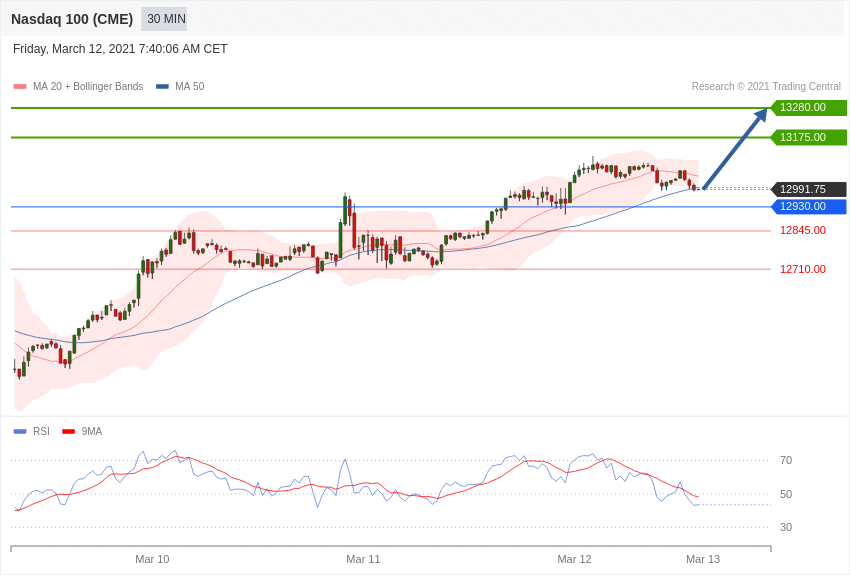Click the Mar 12 date axis label
Screen dimensions: 850x576
click(574, 559)
